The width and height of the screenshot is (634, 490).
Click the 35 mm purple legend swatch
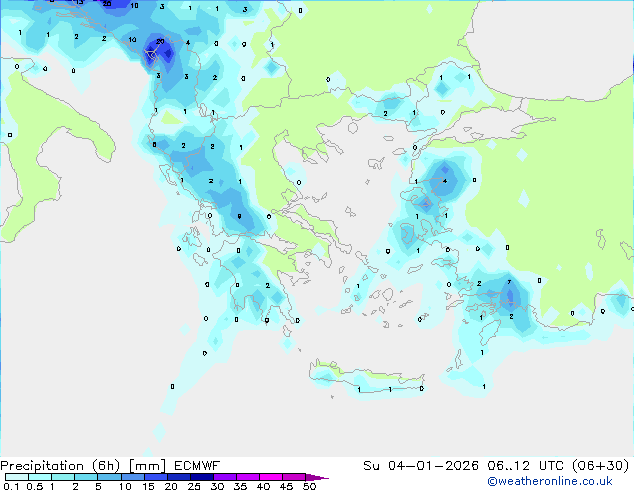click(249, 477)
